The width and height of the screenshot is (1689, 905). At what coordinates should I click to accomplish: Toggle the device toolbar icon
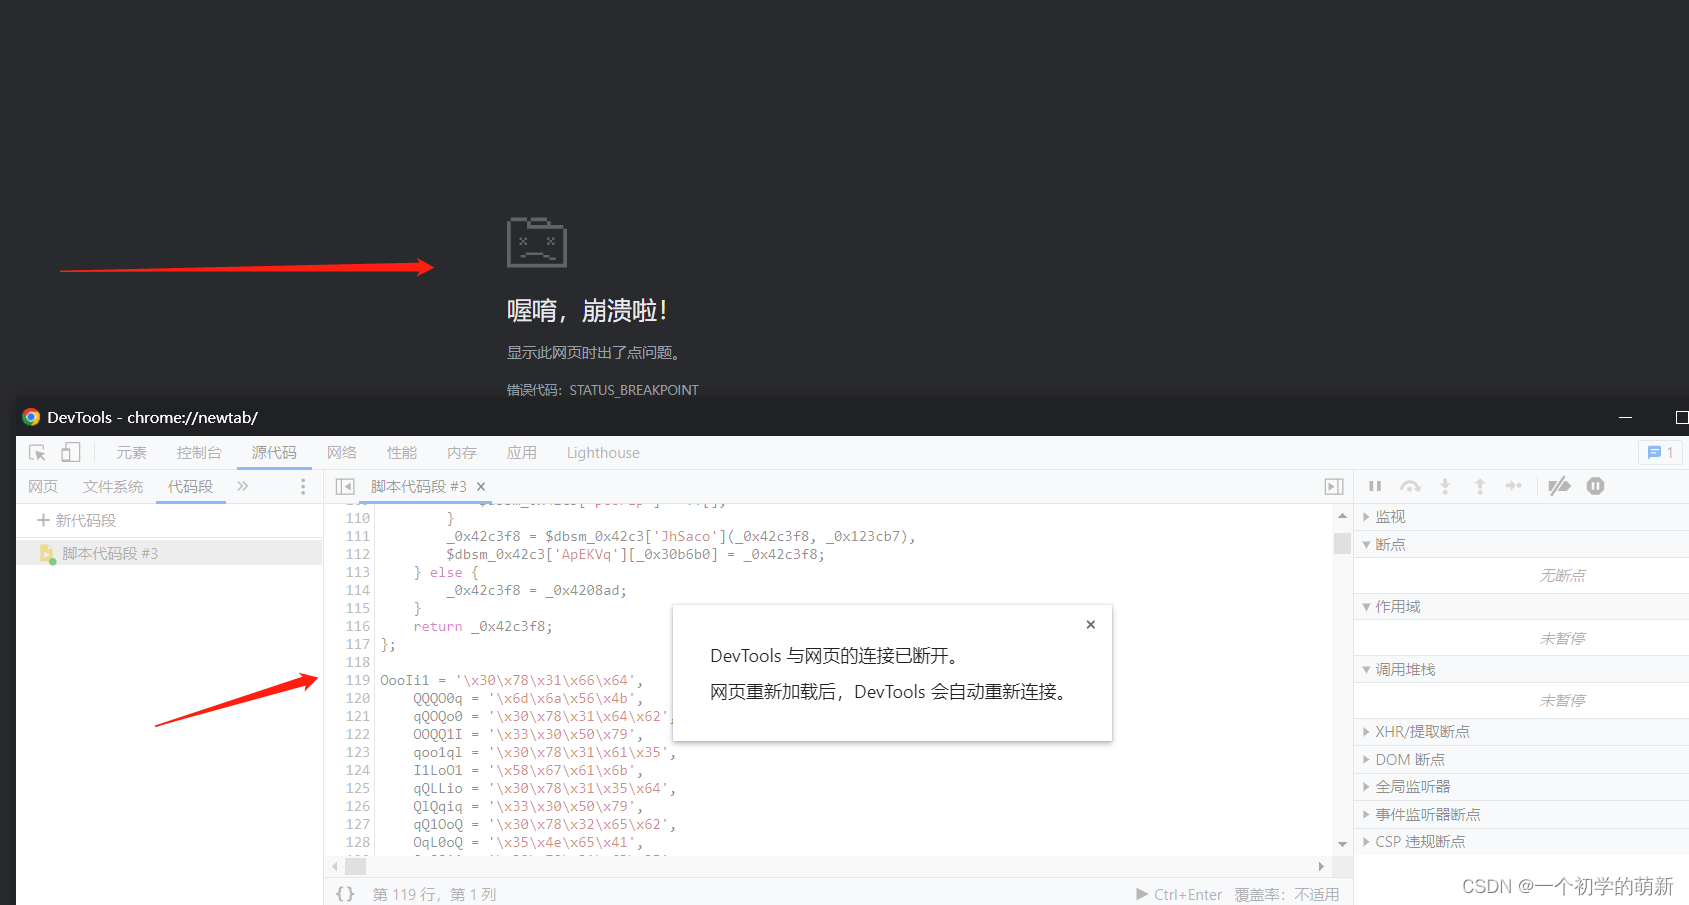click(70, 453)
